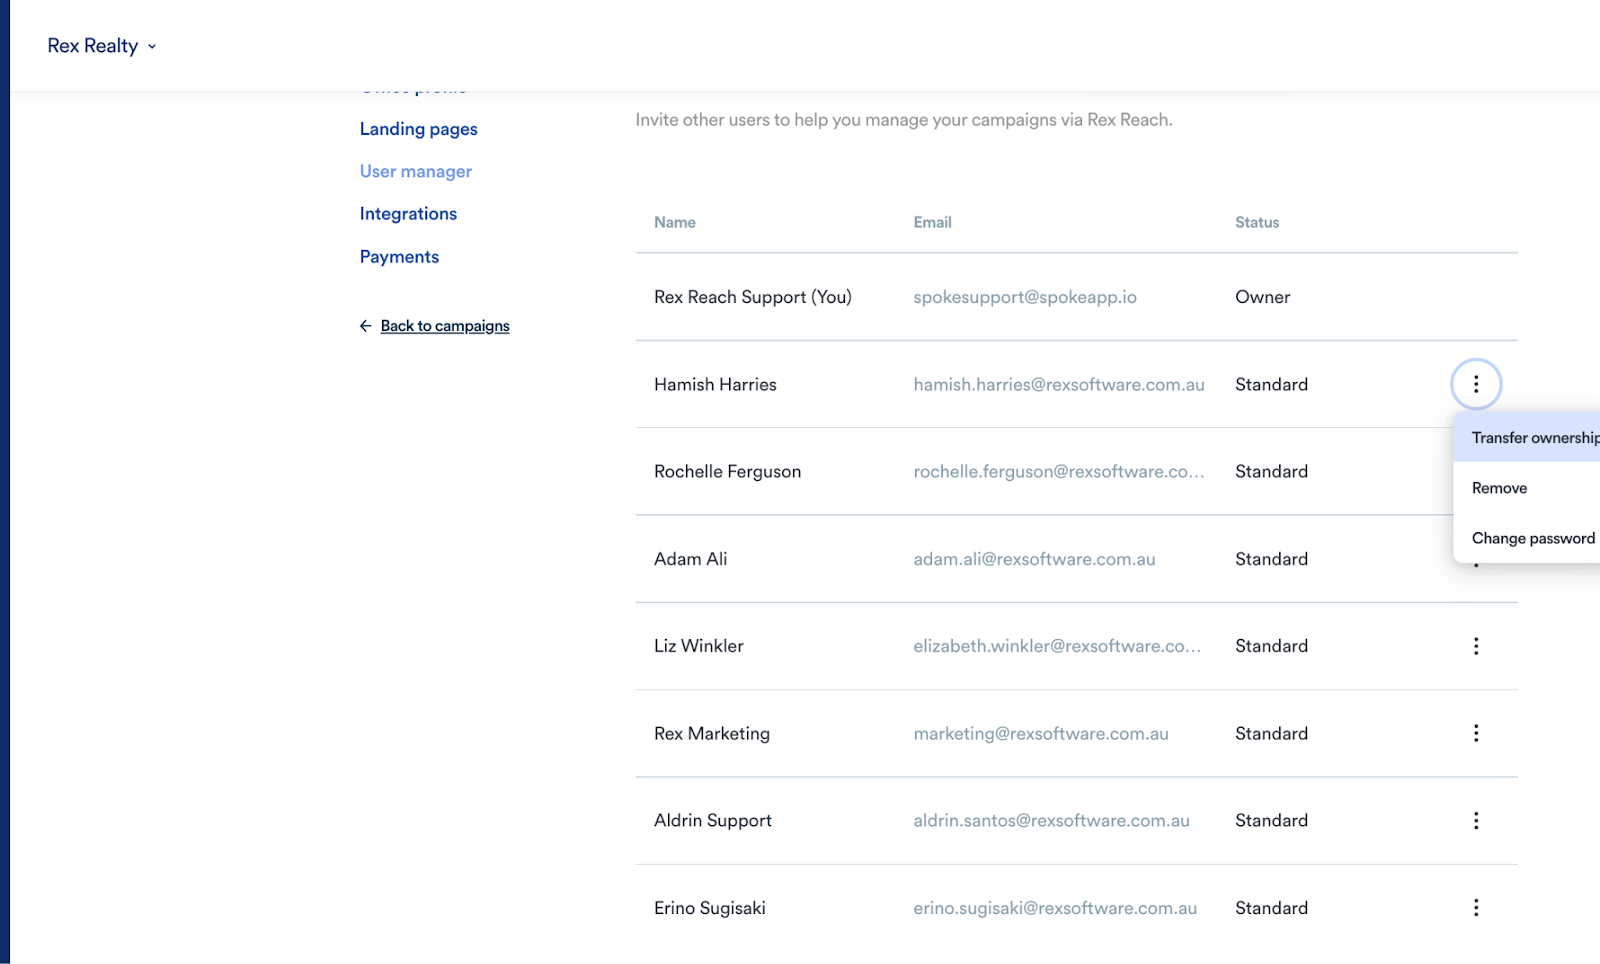Open the options menu for Liz Winkler
Screen dimensions: 1600x964
1476,646
